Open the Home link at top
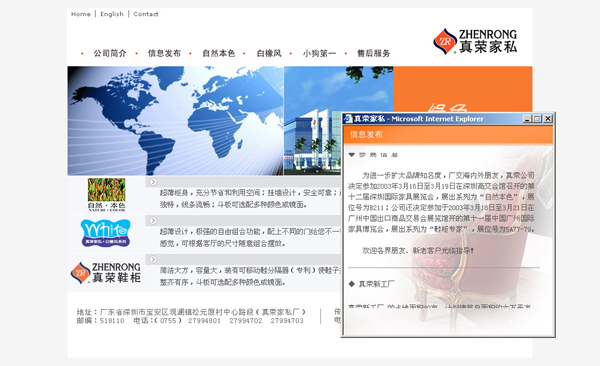Screen dimensions: 600x366 click(81, 14)
